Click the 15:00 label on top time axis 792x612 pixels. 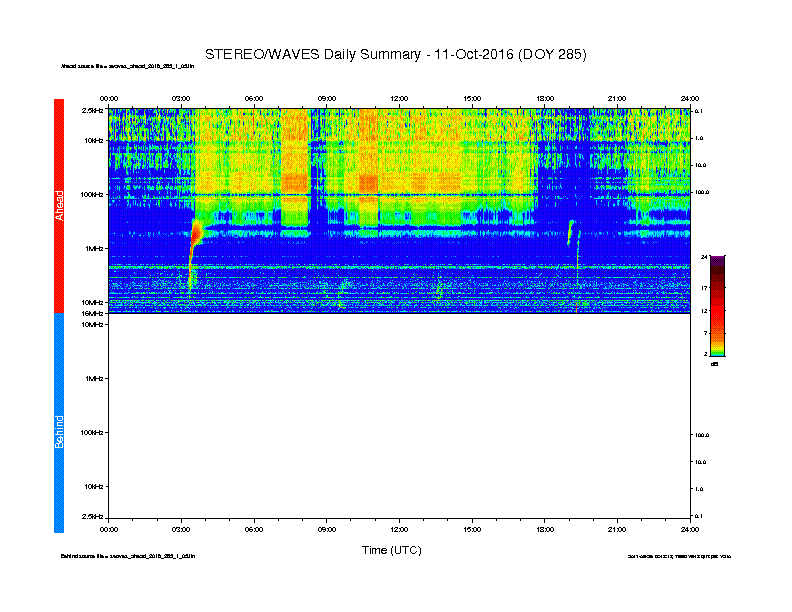(472, 98)
